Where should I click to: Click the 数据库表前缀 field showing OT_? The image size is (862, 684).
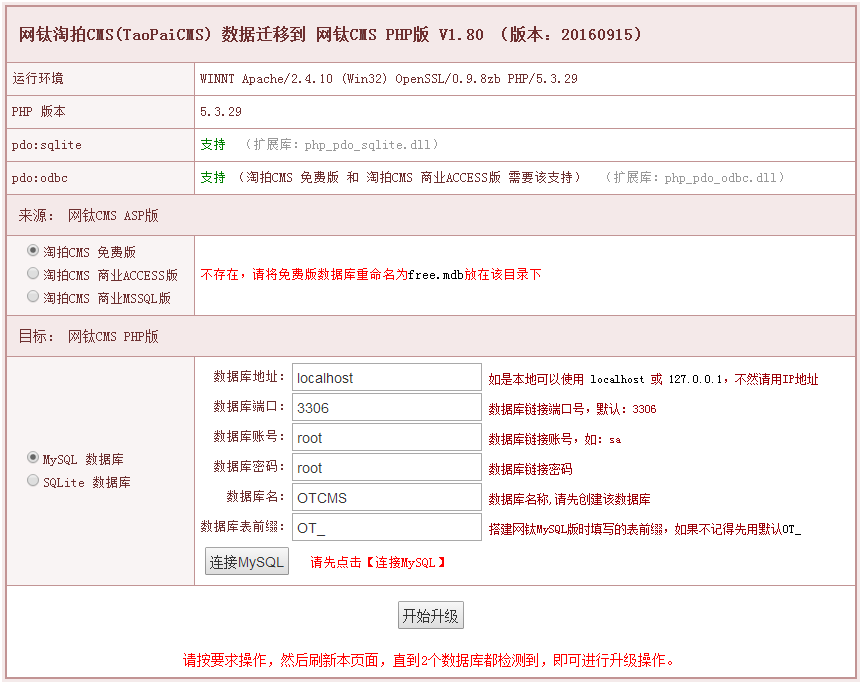point(385,527)
